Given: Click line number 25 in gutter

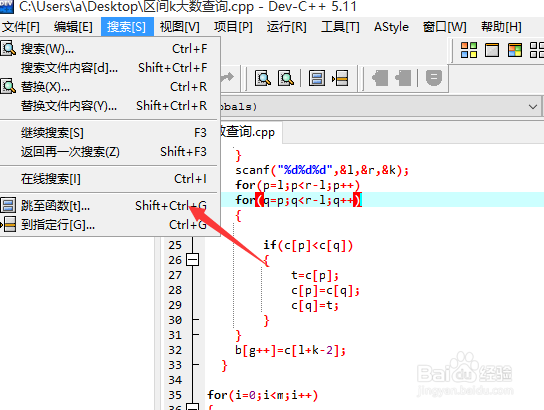Looking at the screenshot, I should point(175,245).
